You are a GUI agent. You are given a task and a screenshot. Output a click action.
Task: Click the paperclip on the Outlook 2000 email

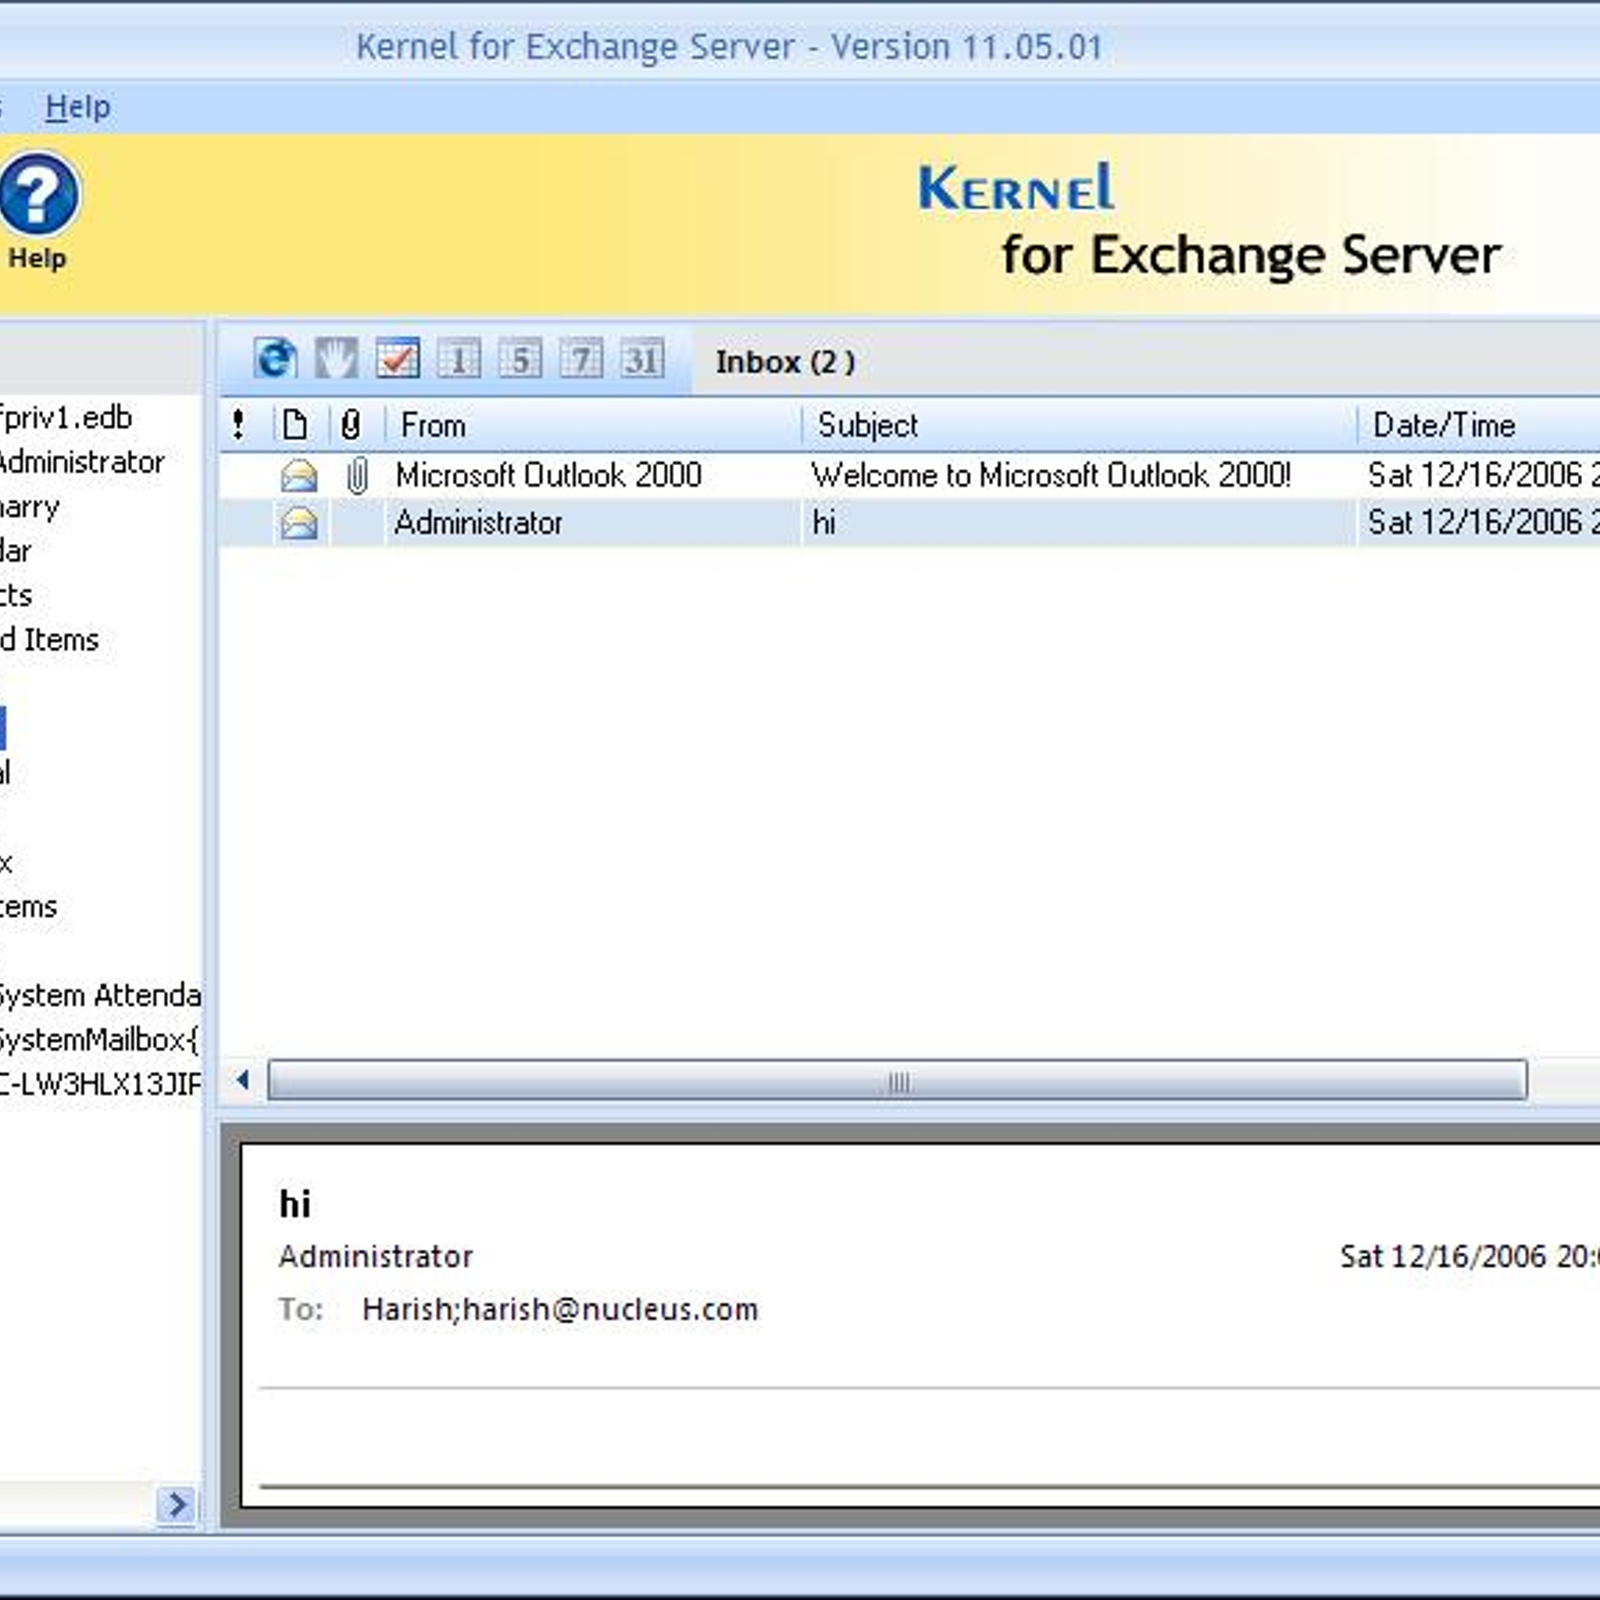356,476
